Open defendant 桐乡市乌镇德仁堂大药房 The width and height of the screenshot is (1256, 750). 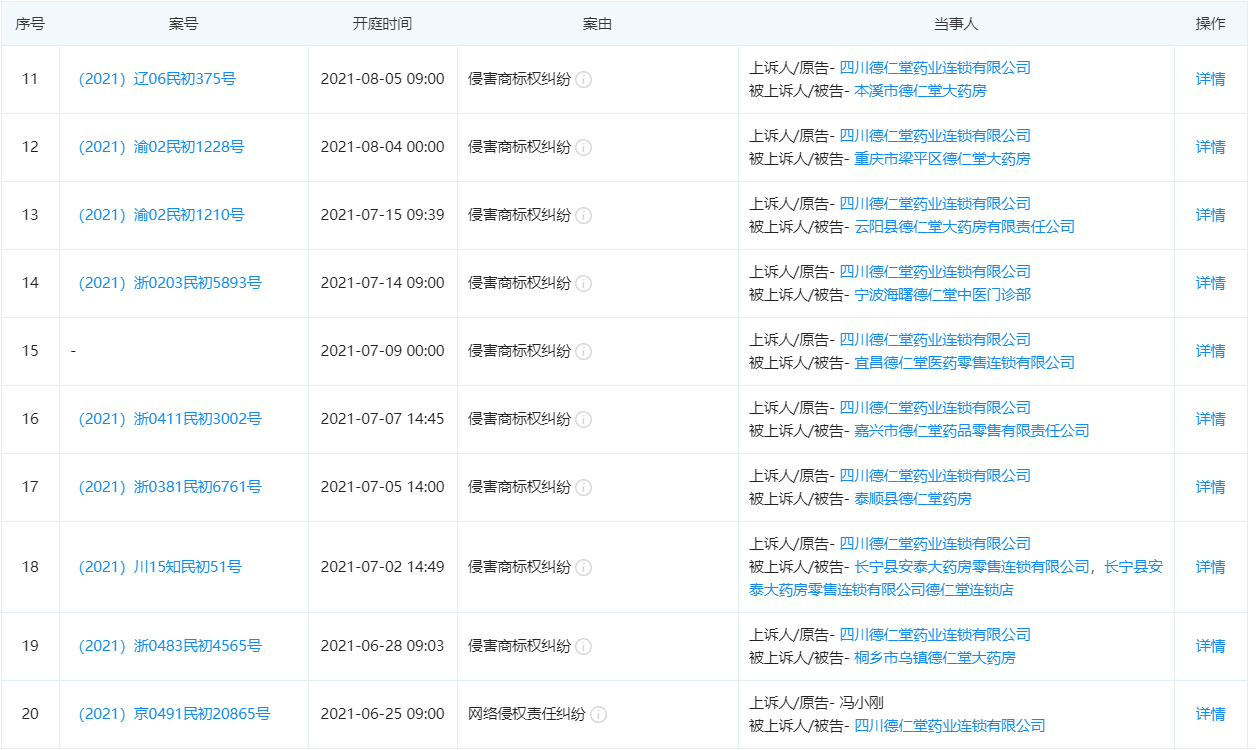(x=935, y=658)
